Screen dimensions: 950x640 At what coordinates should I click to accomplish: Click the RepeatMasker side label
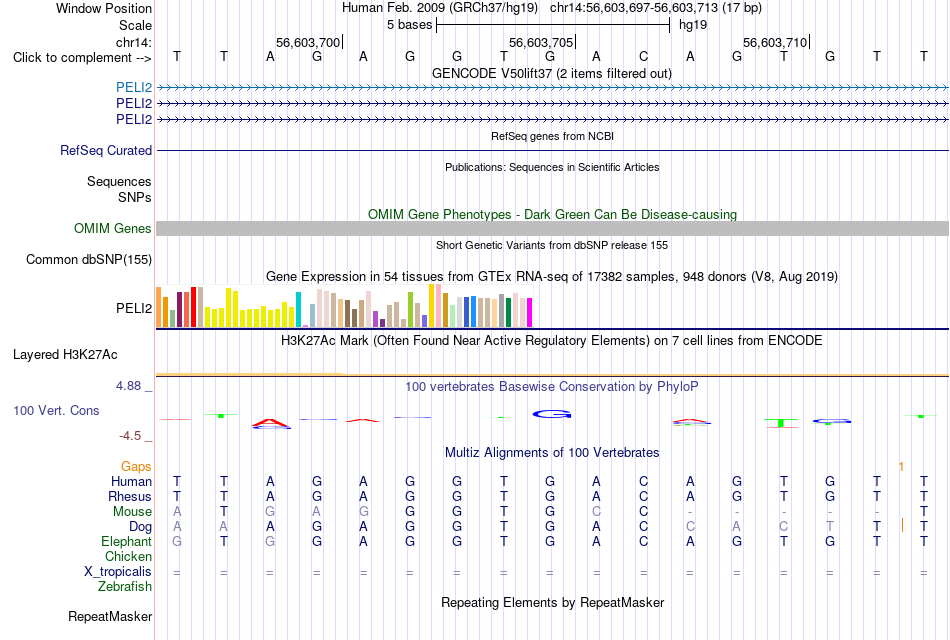tap(110, 616)
